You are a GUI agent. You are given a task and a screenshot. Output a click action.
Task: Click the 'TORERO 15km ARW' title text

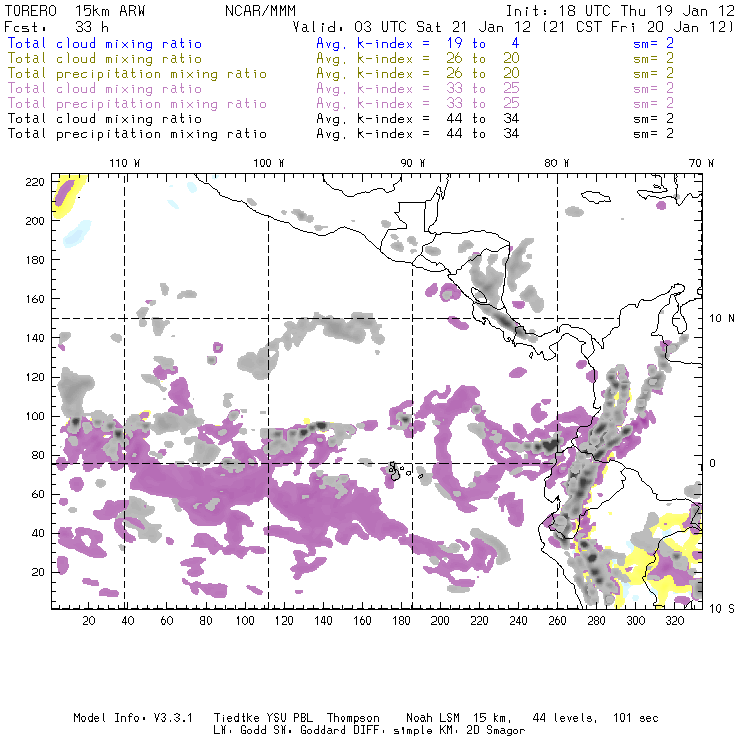coord(75,11)
